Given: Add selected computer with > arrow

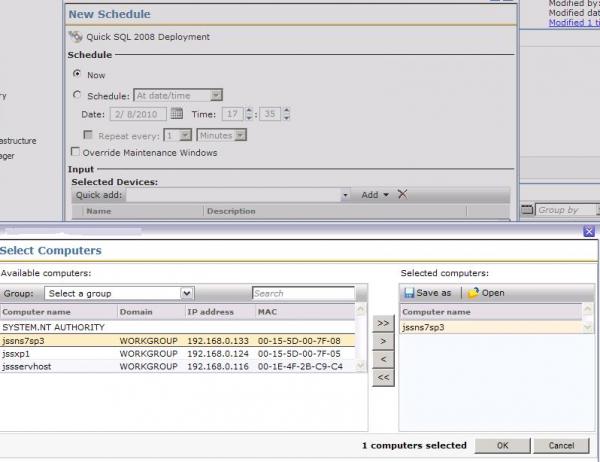Looking at the screenshot, I should 383,341.
